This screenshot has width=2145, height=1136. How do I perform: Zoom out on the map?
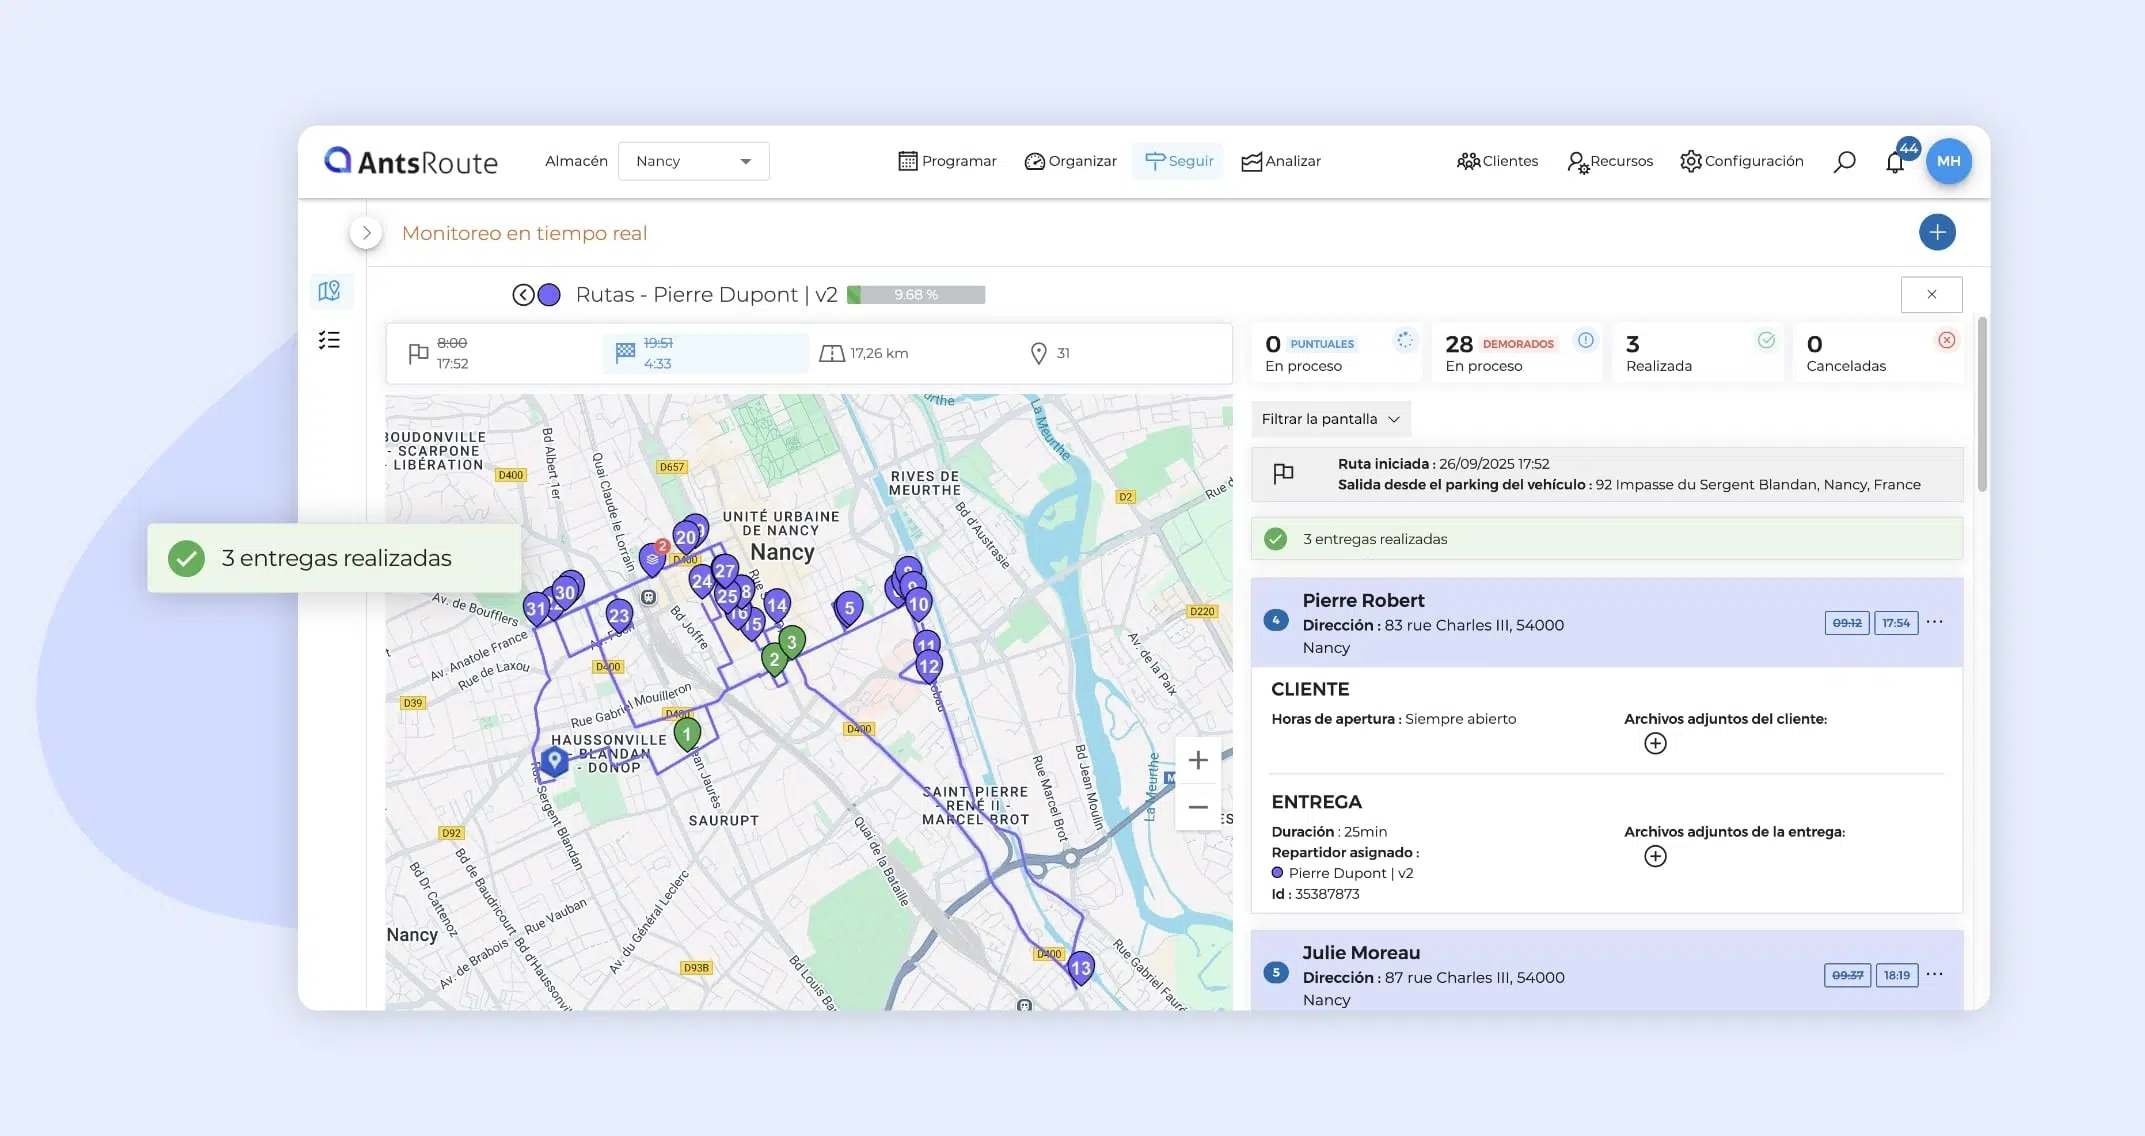pos(1197,807)
